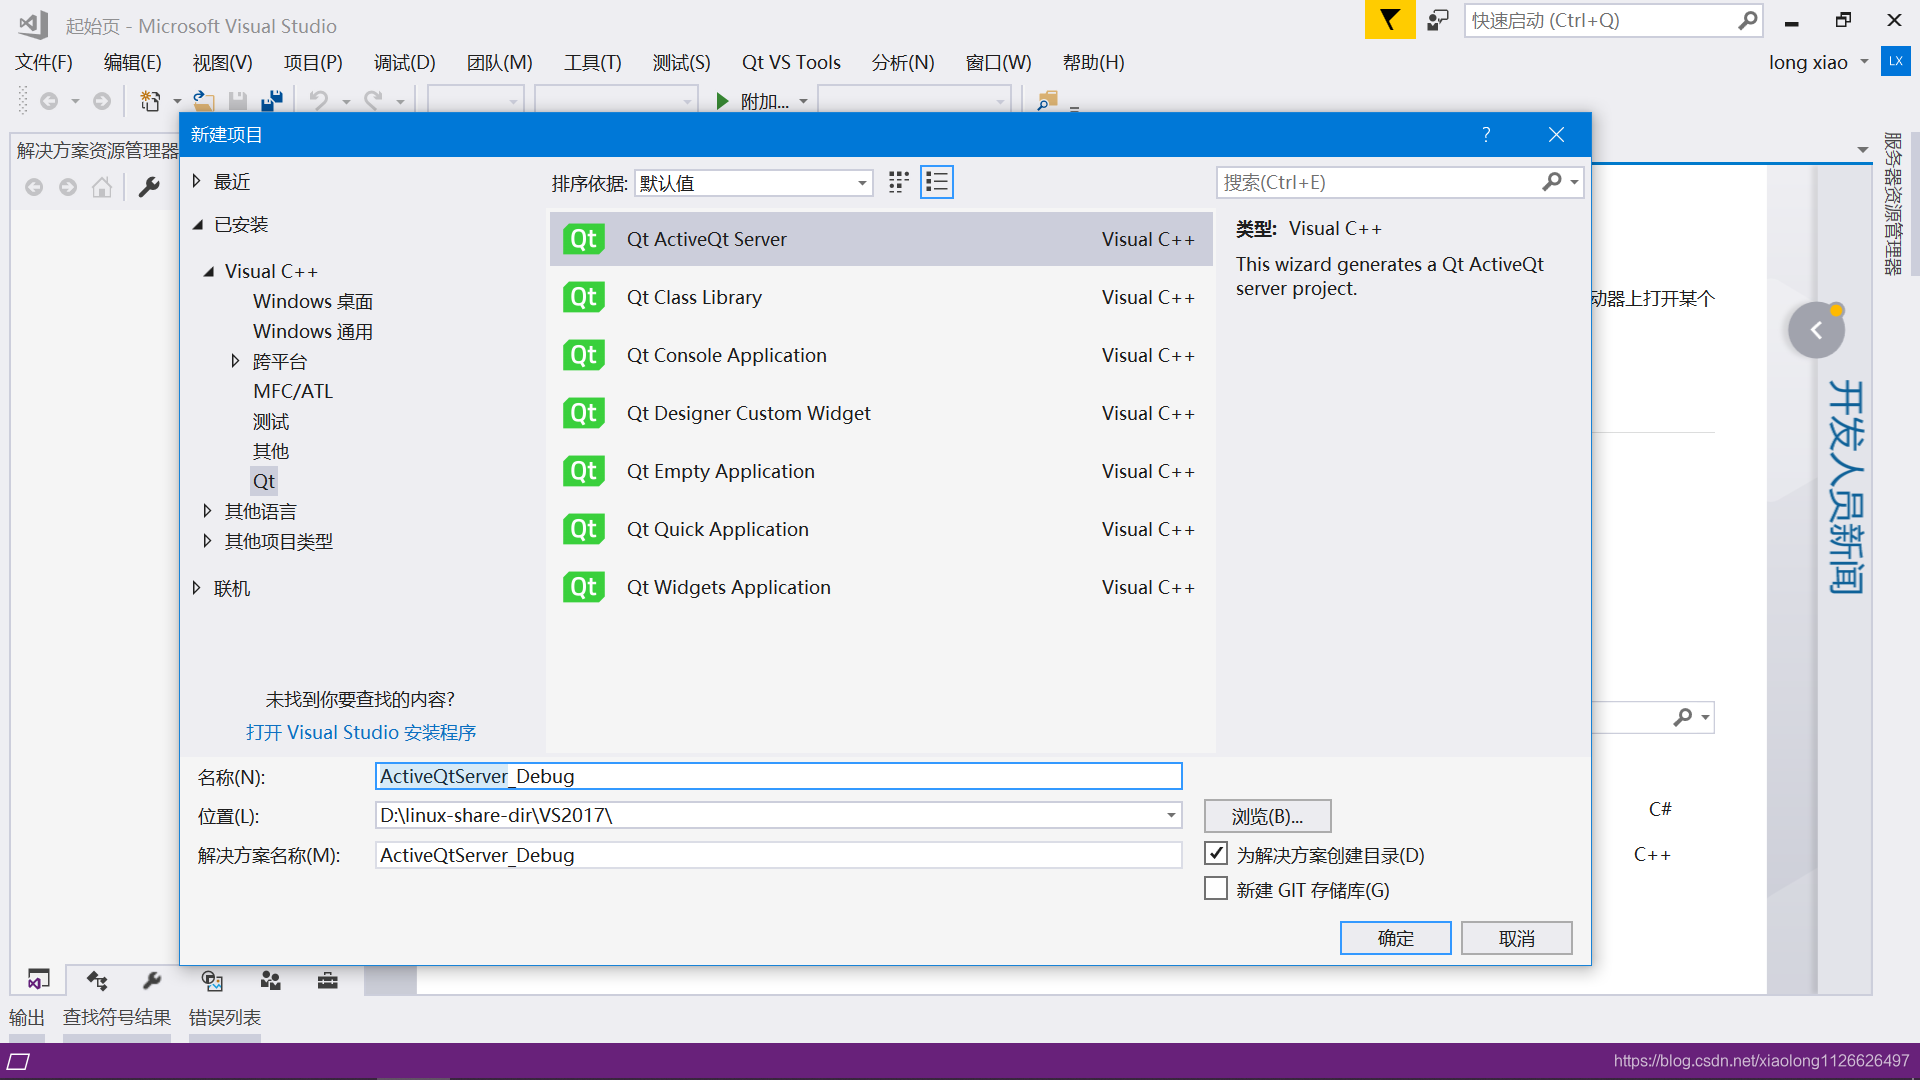Click the wrench properties icon in Solution Explorer
The image size is (1920, 1080).
tap(149, 187)
